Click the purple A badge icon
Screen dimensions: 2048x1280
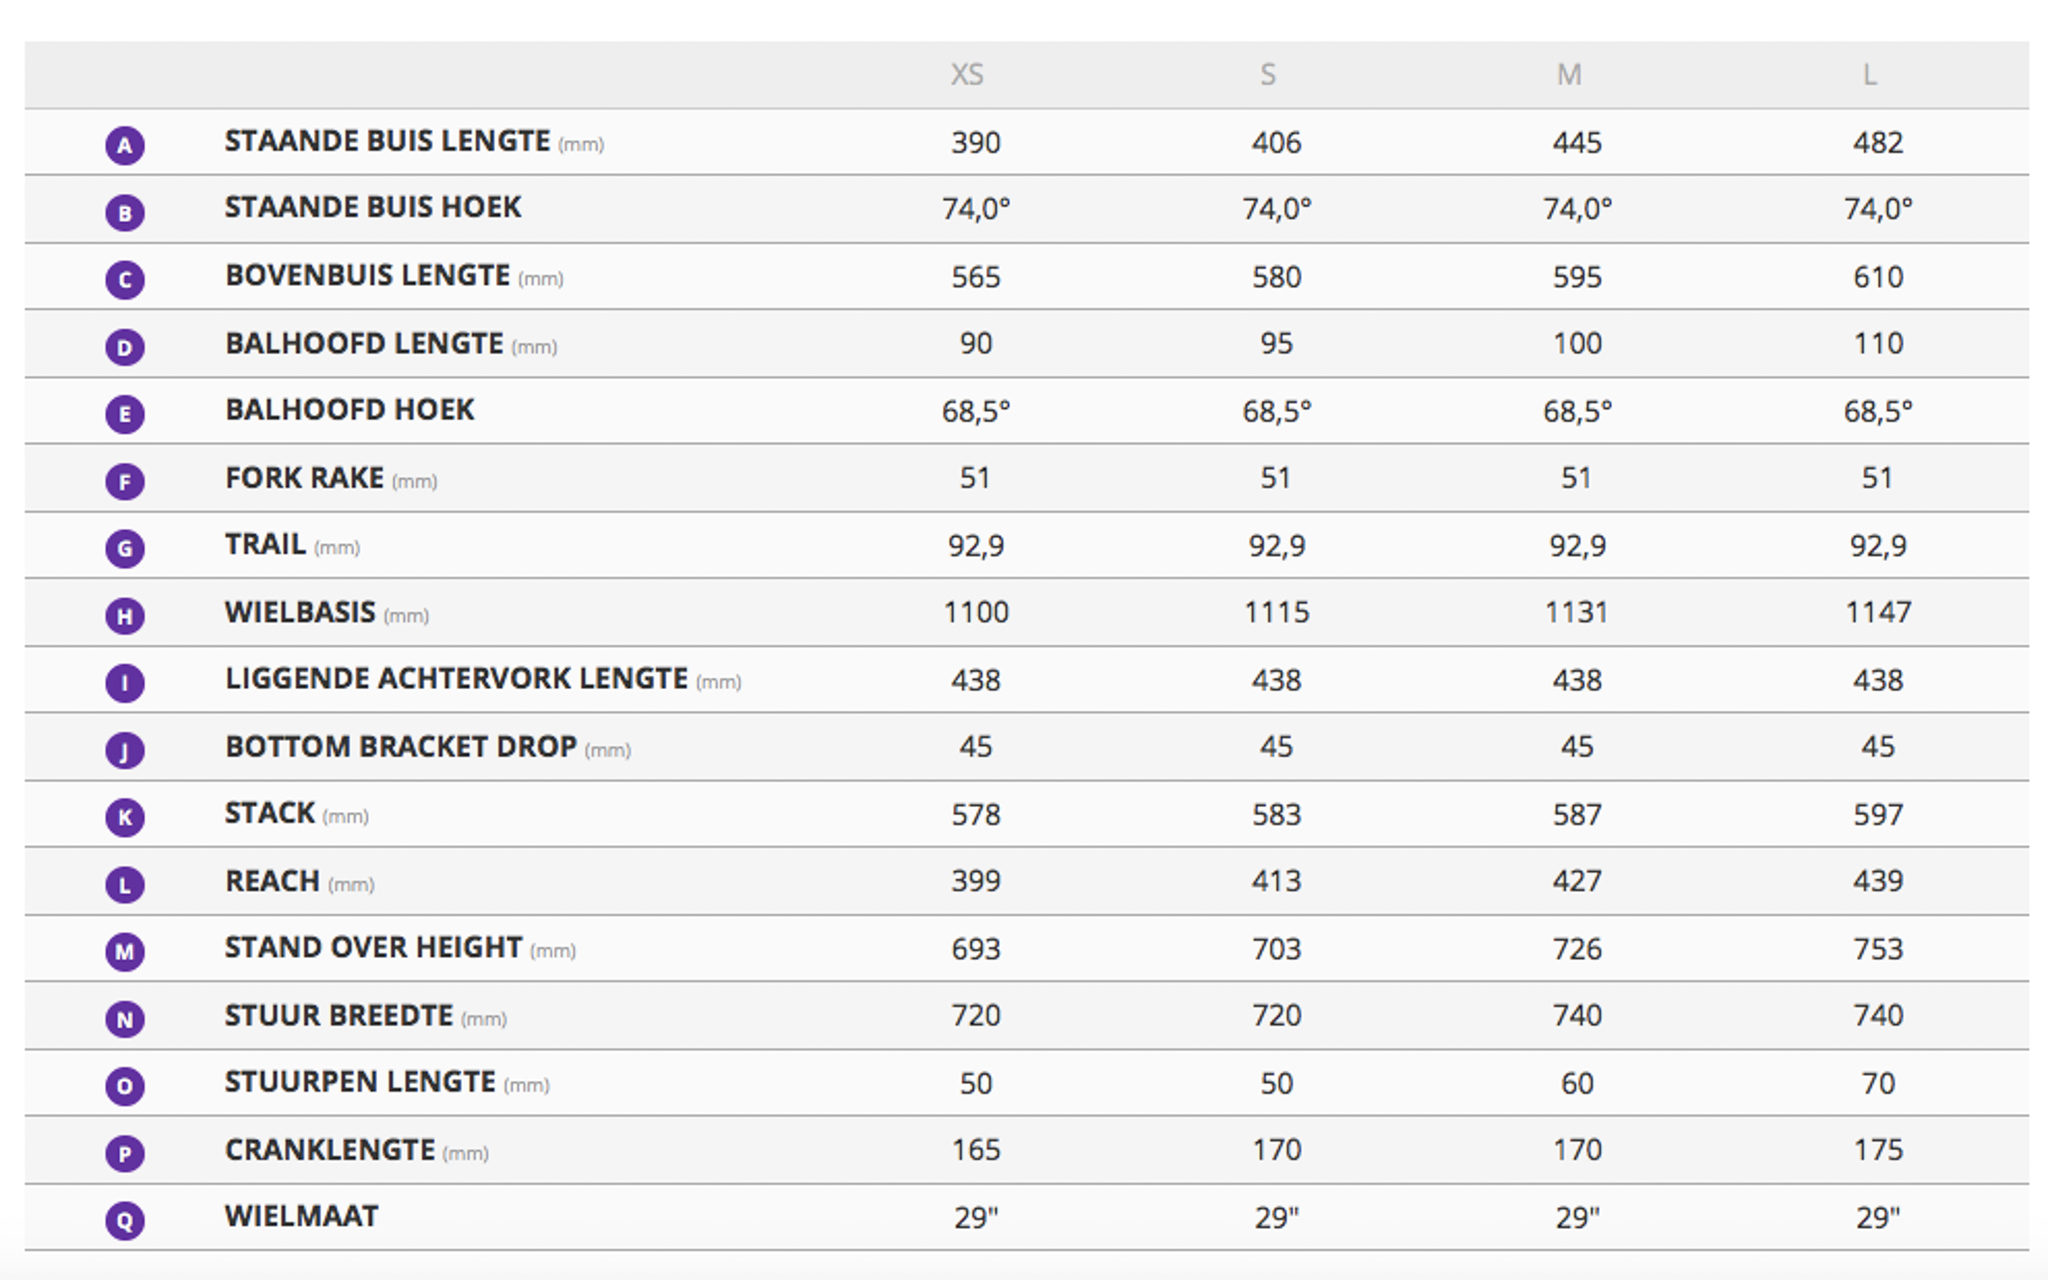point(125,145)
